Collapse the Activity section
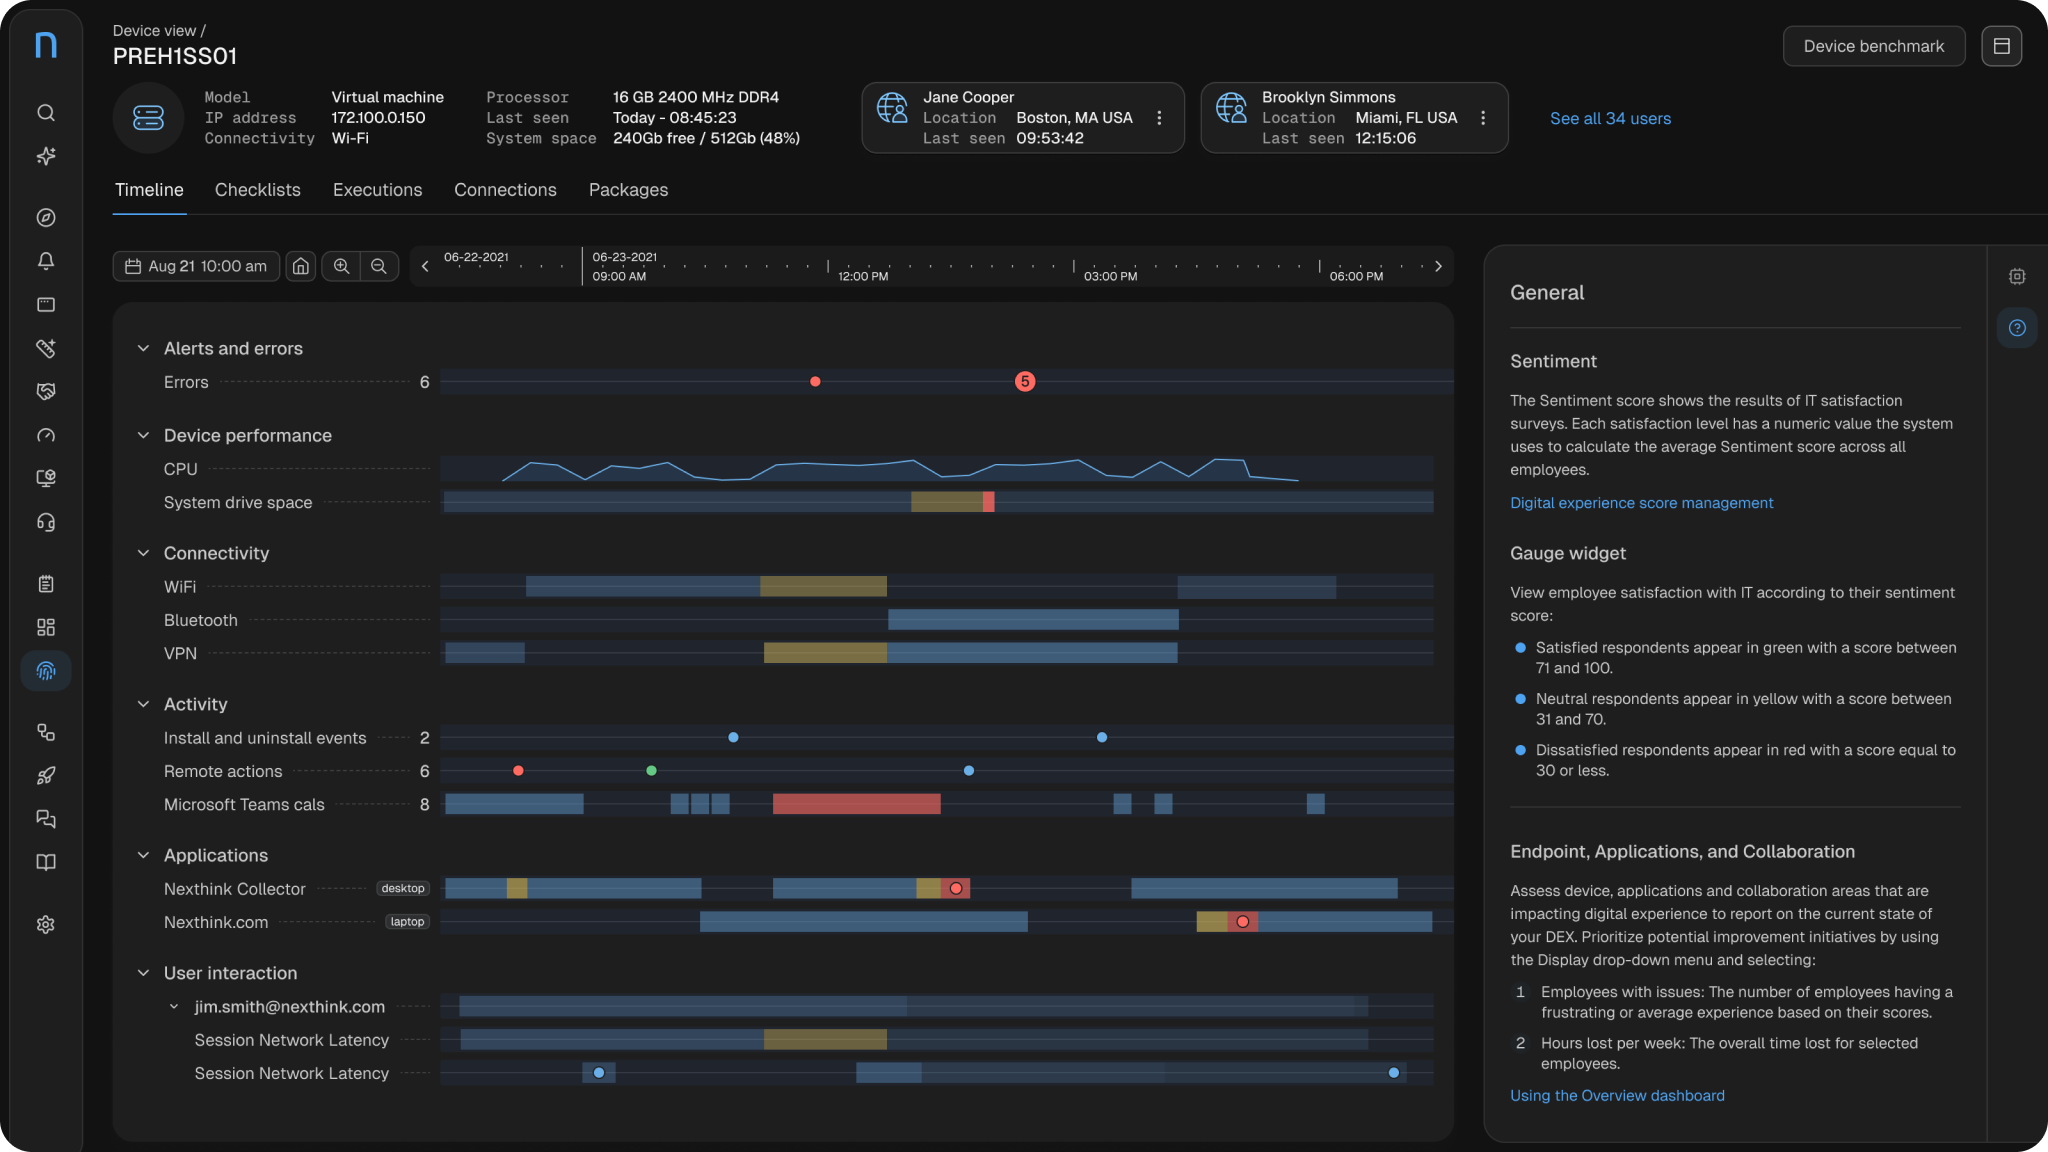Viewport: 2048px width, 1152px height. (143, 704)
